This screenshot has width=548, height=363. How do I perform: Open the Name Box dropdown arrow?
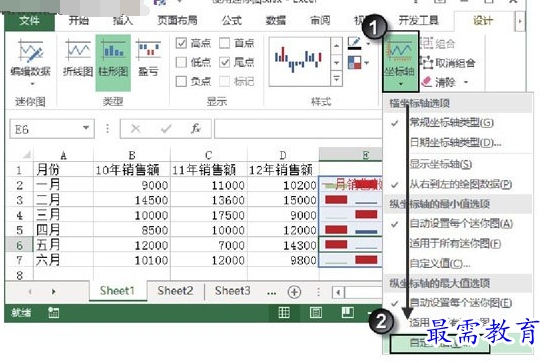(86, 128)
